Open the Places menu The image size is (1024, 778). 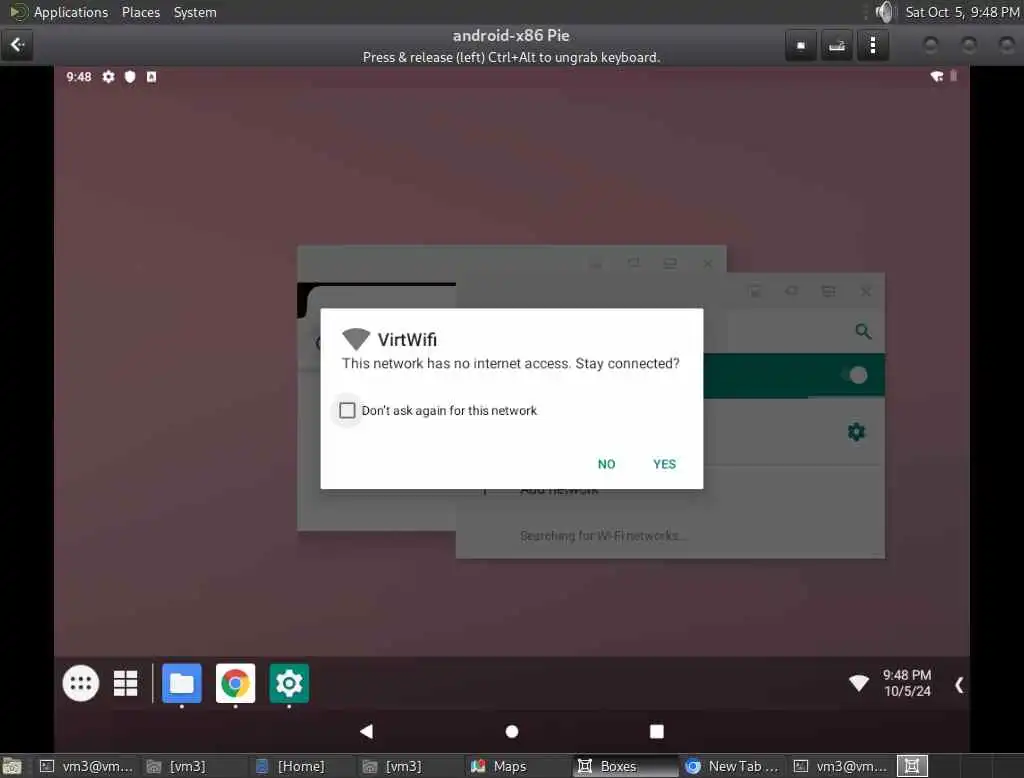click(x=141, y=12)
